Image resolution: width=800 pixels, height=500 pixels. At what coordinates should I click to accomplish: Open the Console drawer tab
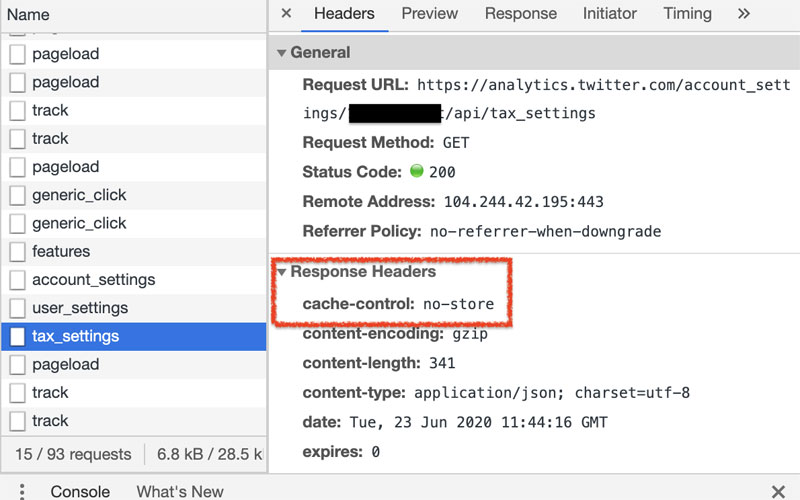[80, 491]
